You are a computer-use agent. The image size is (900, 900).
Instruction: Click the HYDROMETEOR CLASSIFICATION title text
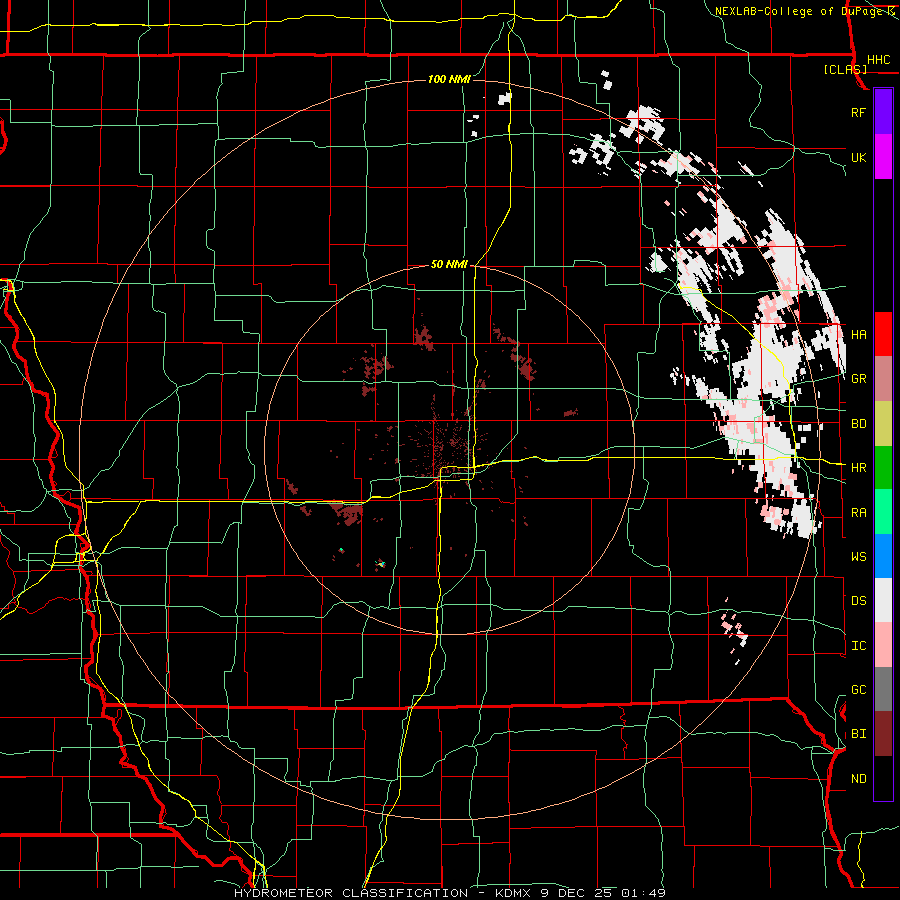[351, 893]
